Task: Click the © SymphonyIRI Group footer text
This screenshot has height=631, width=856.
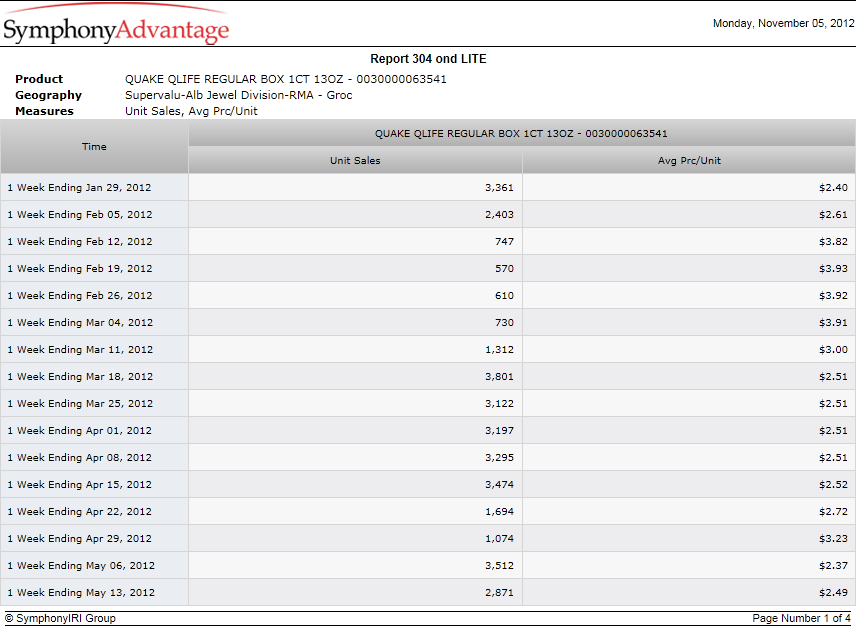Action: [61, 618]
